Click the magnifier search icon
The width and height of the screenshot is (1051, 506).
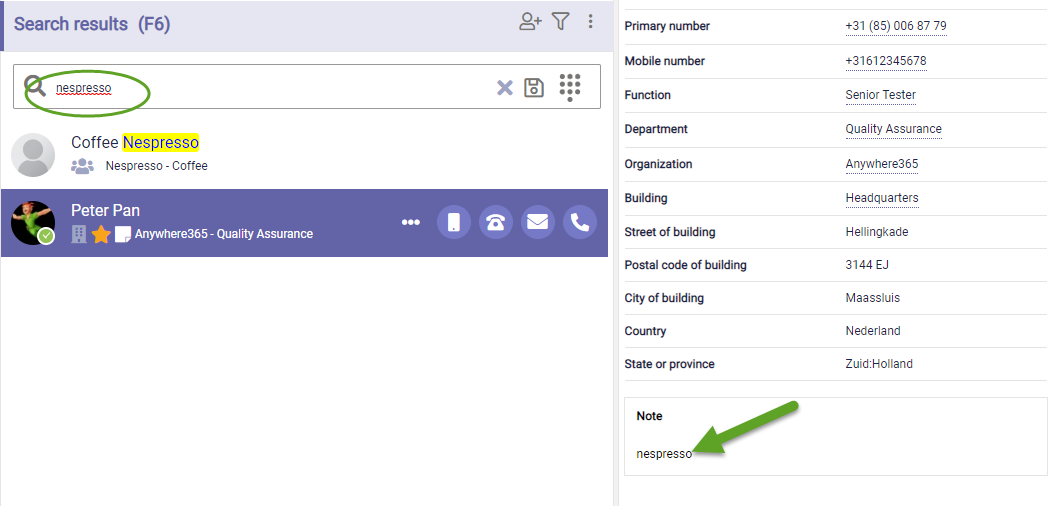[x=35, y=86]
